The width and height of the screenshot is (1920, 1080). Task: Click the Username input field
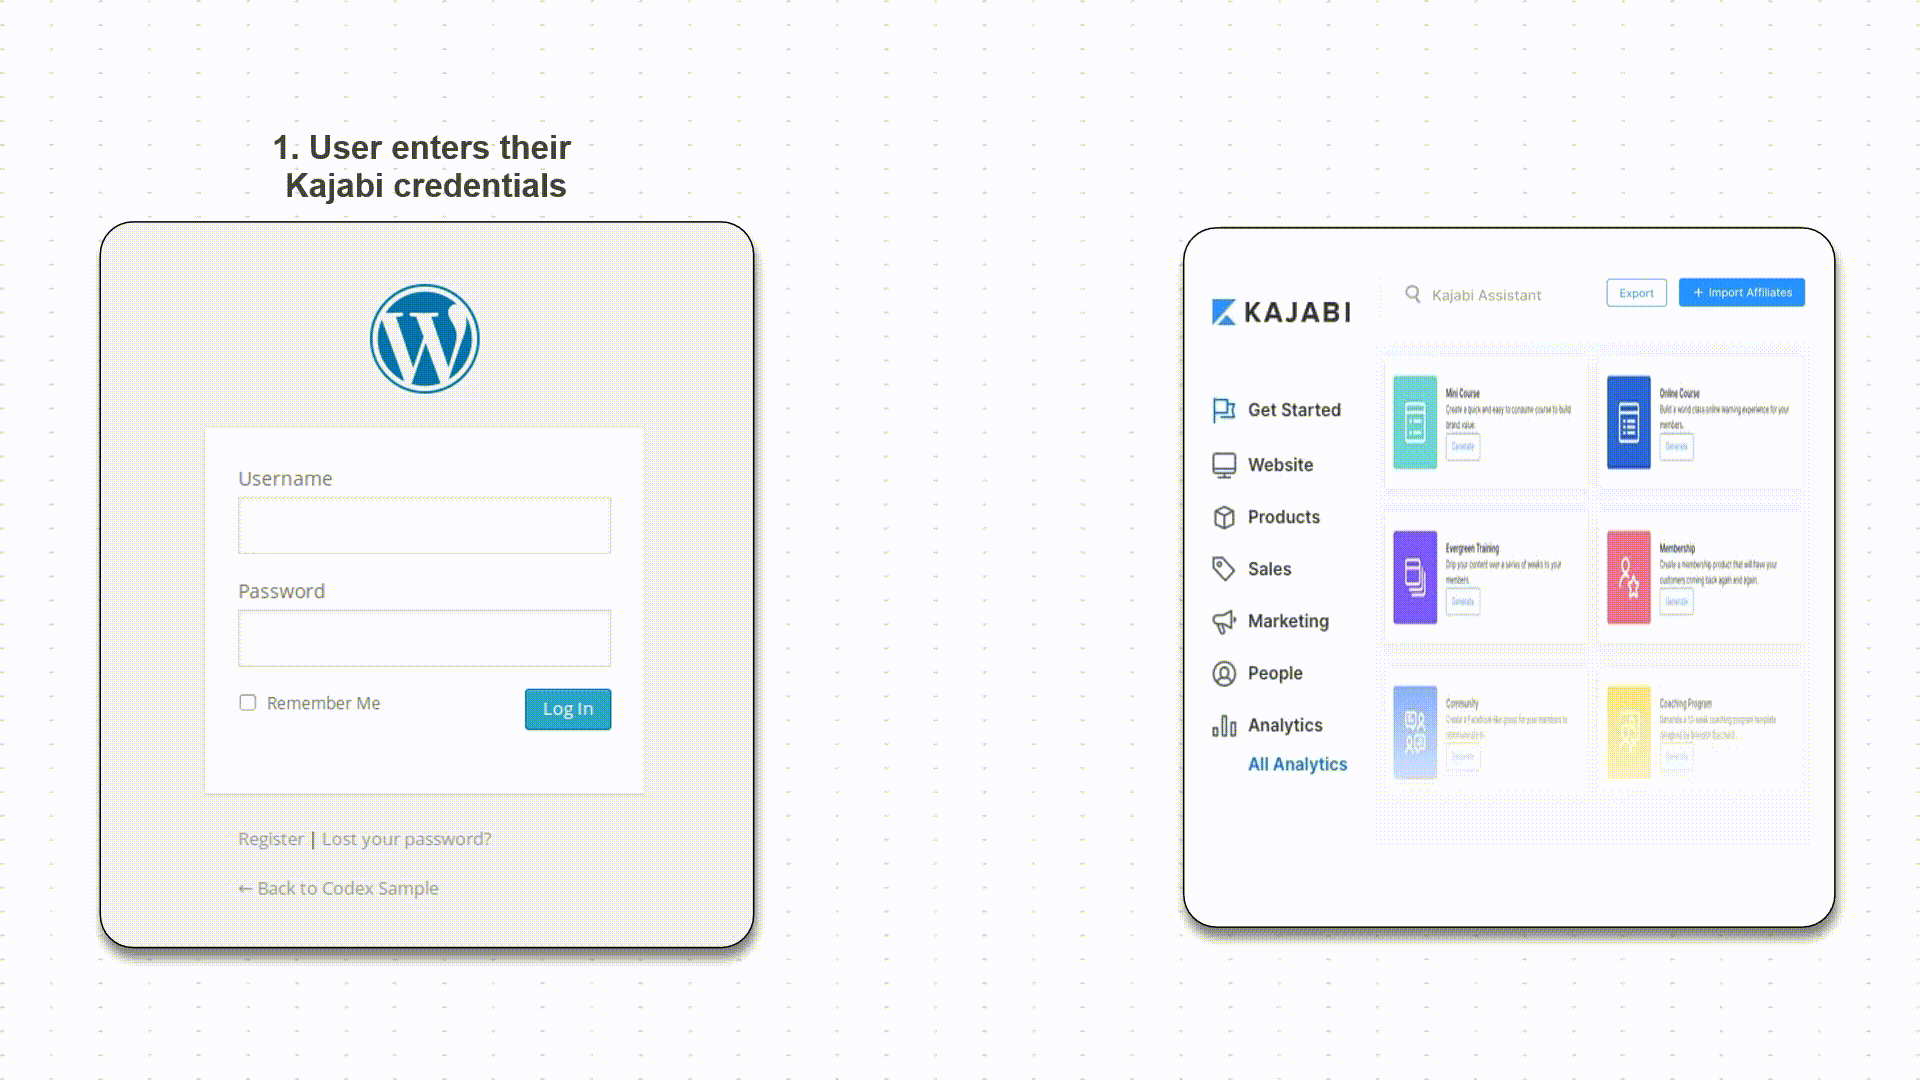(425, 525)
